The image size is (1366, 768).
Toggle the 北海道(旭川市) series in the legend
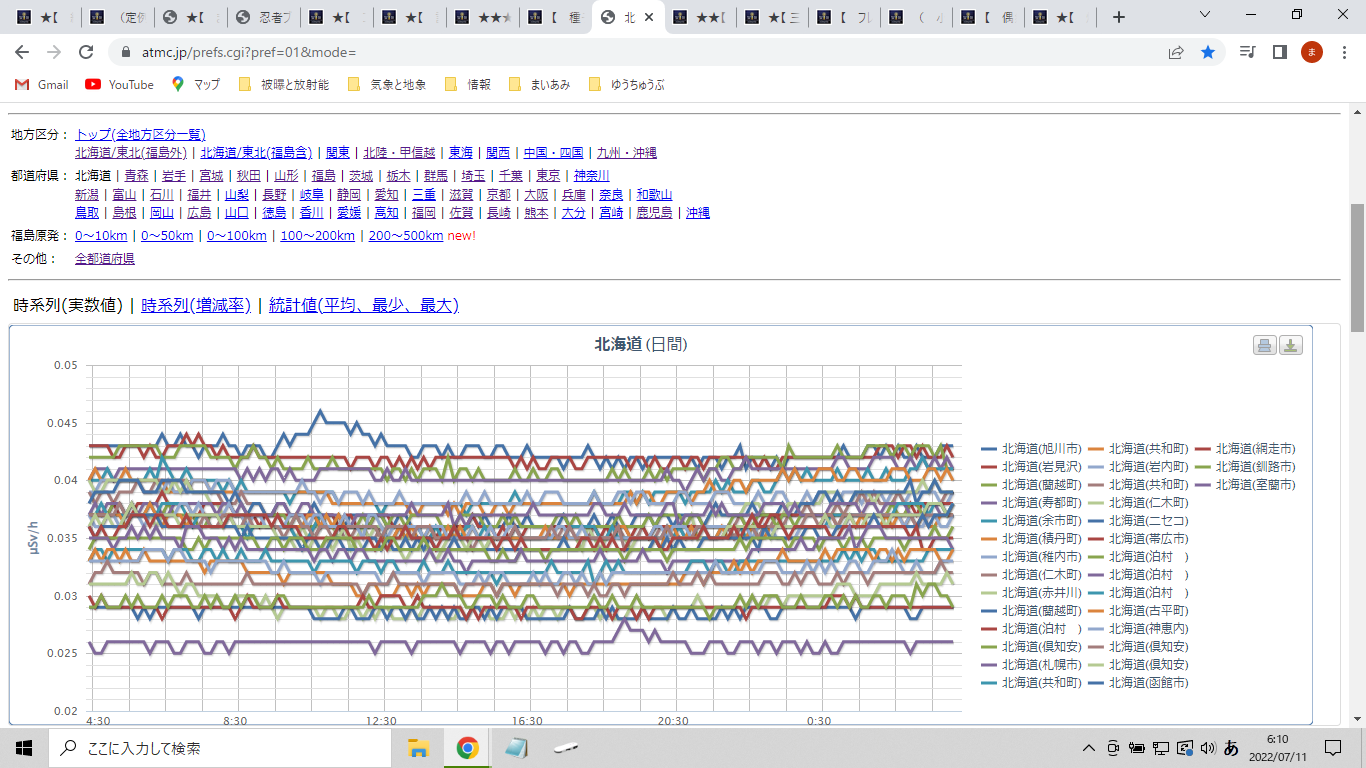[1031, 449]
